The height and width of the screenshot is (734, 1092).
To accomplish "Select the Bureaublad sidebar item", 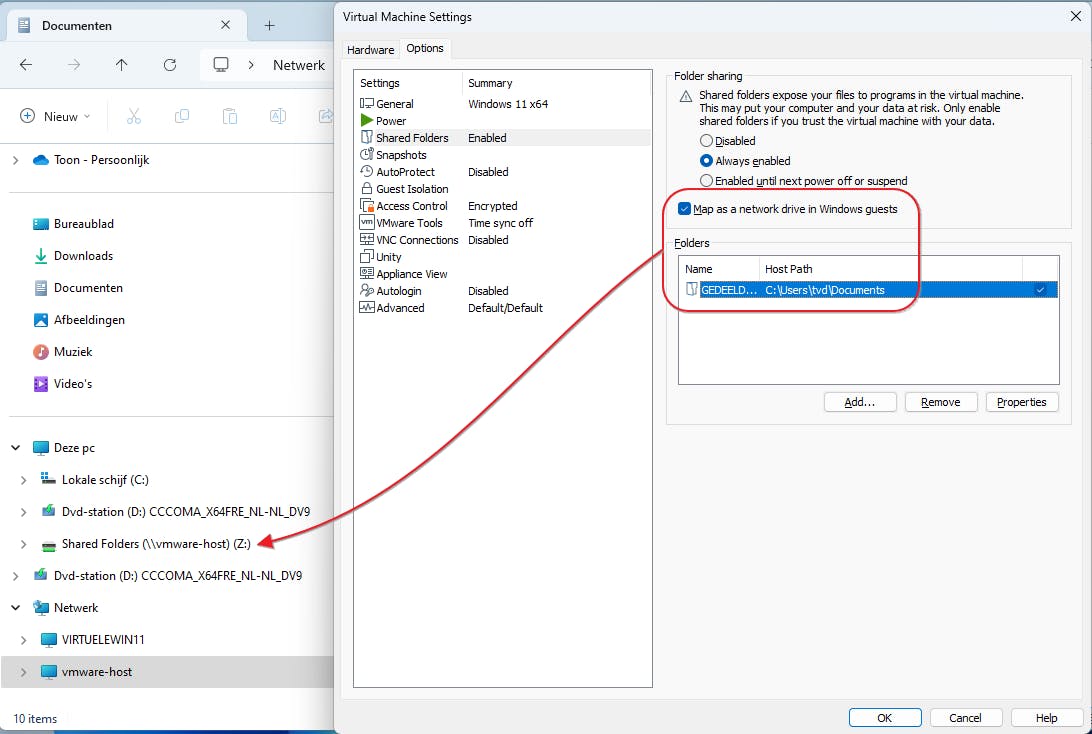I will pyautogui.click(x=73, y=224).
